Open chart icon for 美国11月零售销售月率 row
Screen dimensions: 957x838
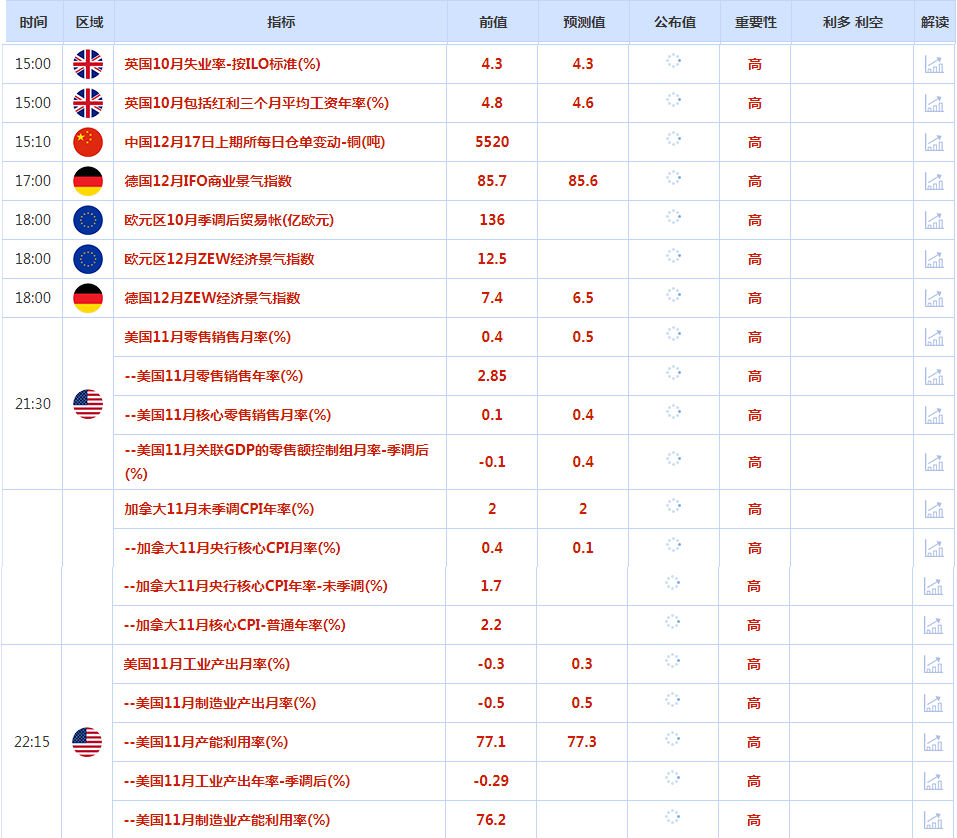coord(934,338)
